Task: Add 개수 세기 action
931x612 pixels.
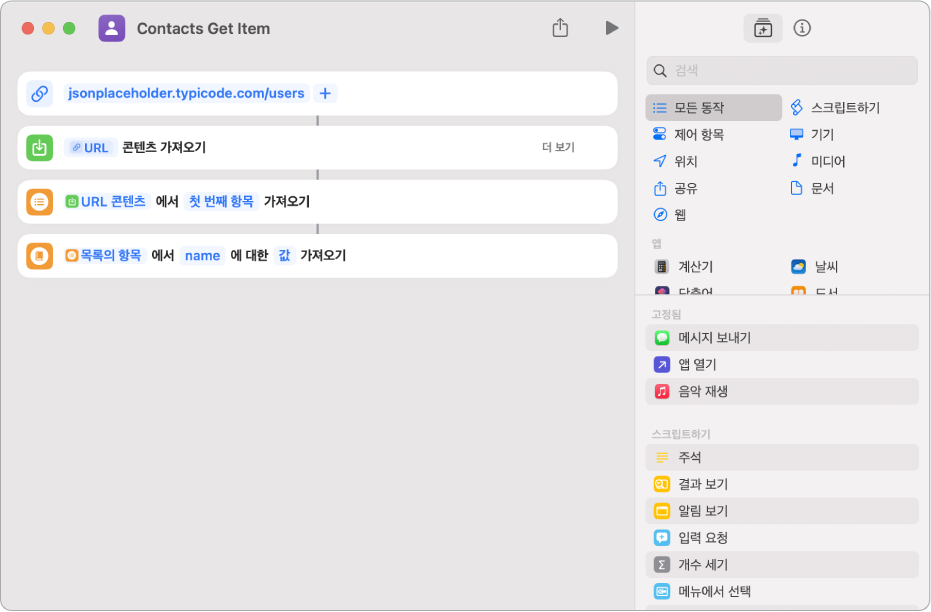Action: [782, 565]
